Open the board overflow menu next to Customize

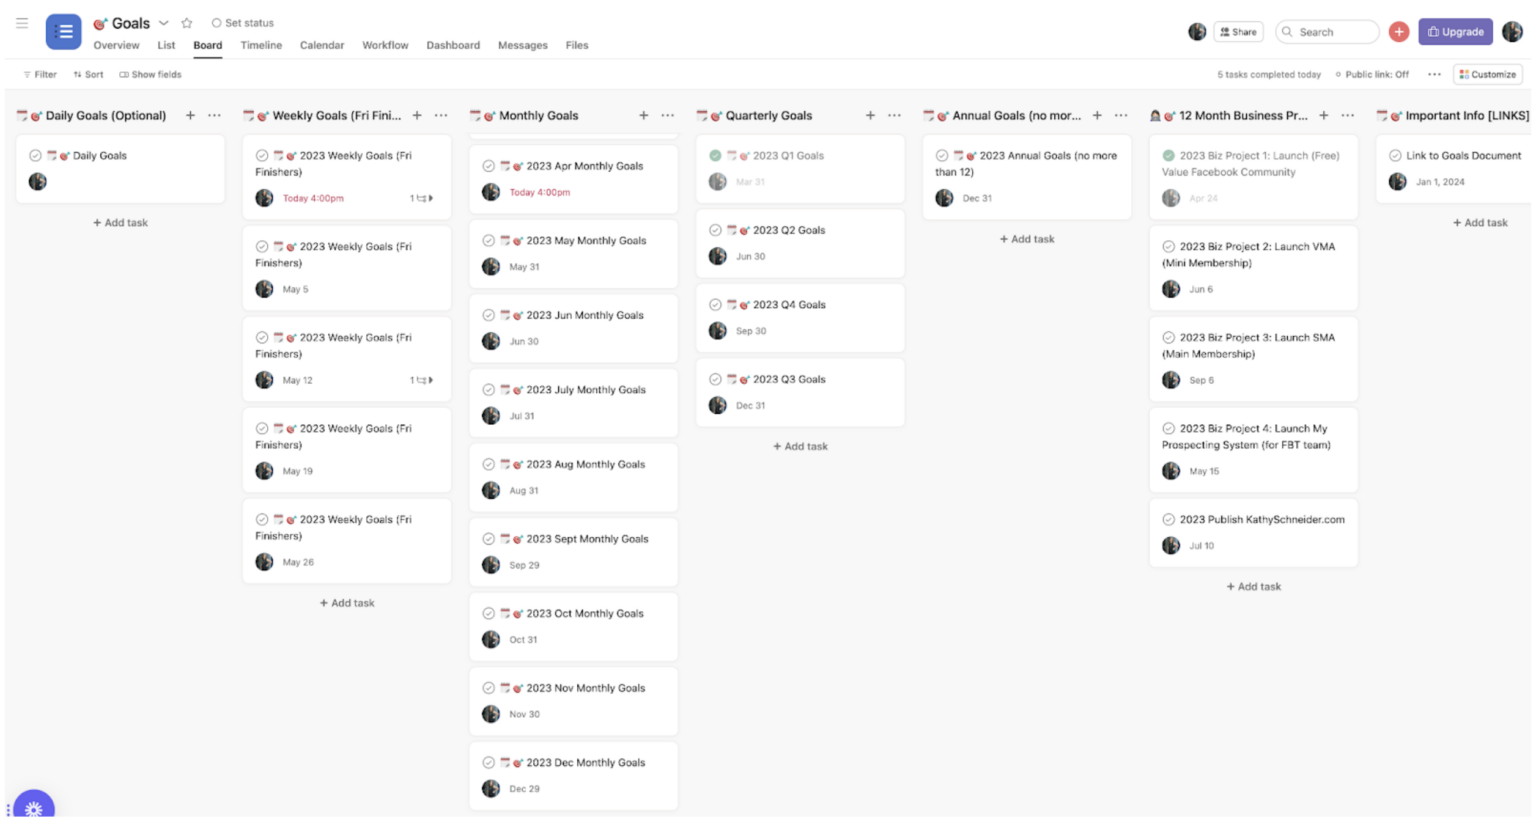coord(1434,74)
